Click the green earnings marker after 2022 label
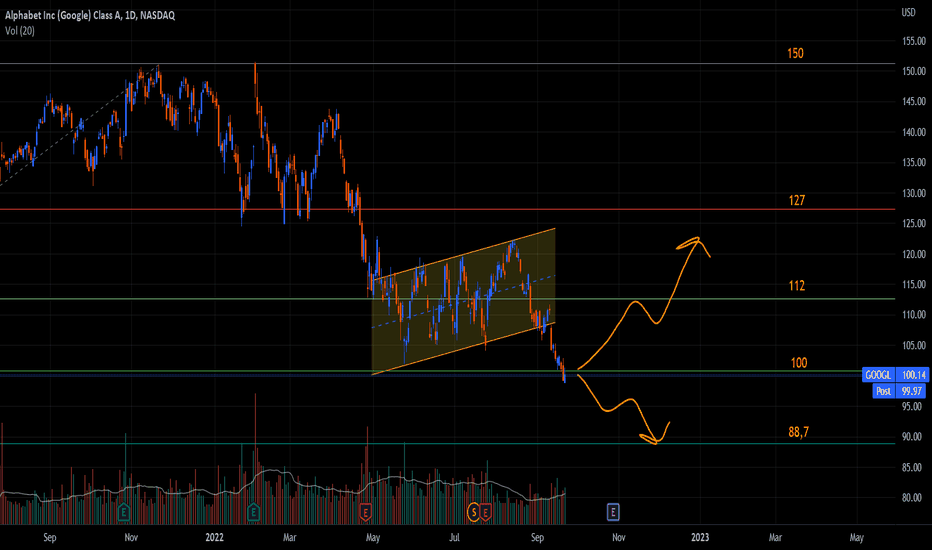This screenshot has width=932, height=550. [253, 511]
